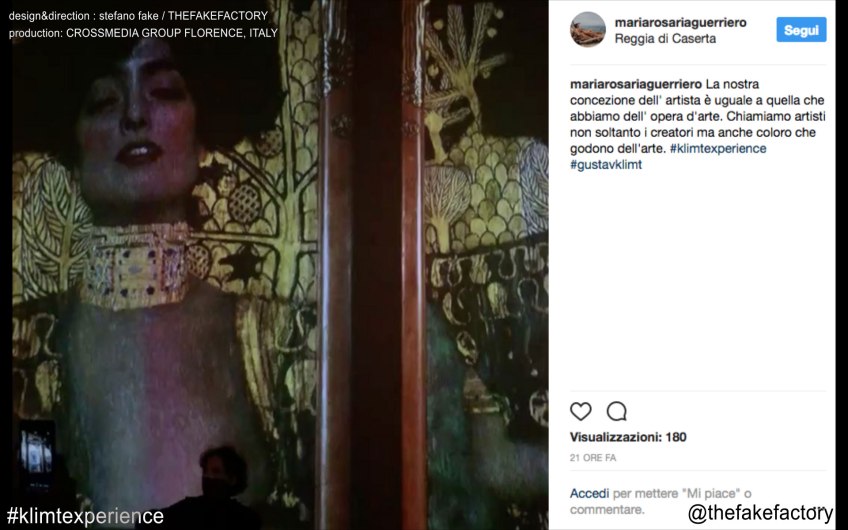Click the Visualizzazioni: 180 view count
The height and width of the screenshot is (530, 848).
point(628,437)
